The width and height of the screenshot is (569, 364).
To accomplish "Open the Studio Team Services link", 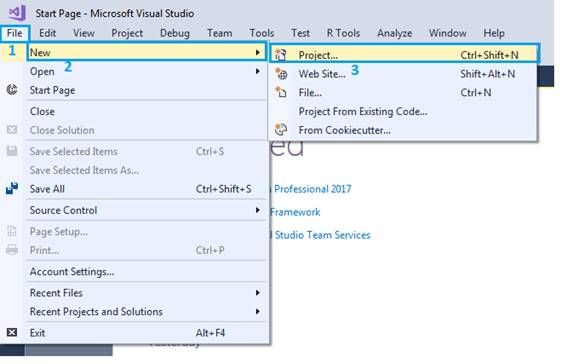I will click(322, 235).
